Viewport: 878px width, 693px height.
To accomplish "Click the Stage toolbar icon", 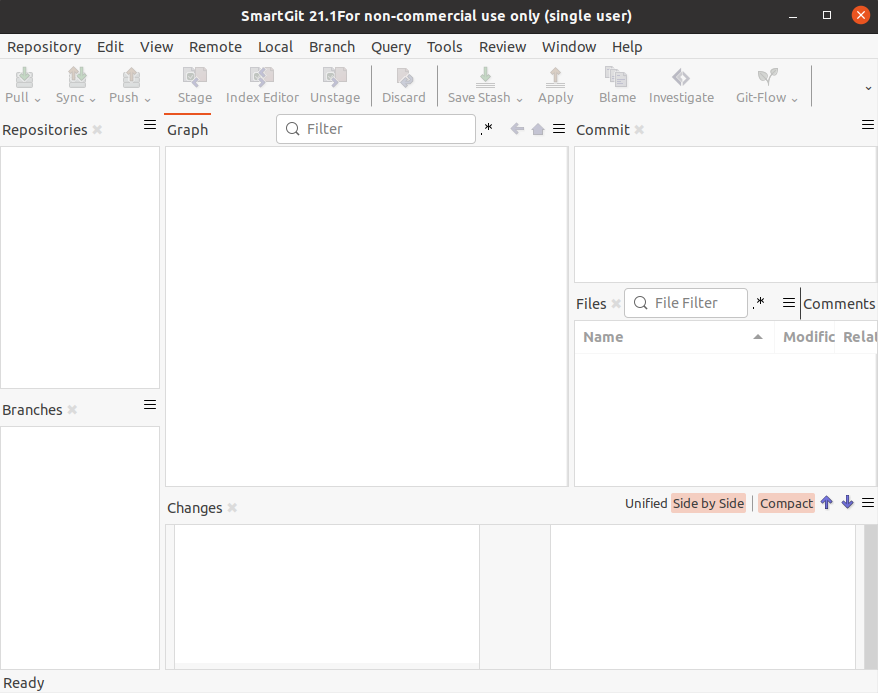I will click(194, 78).
